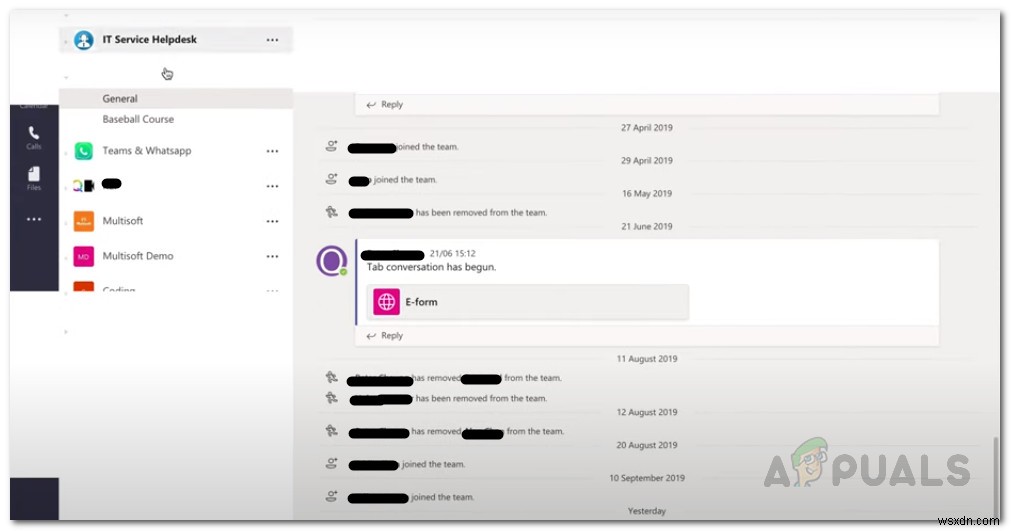Click member-joined icon under 27 April 2019
The image size is (1011, 531).
331,146
